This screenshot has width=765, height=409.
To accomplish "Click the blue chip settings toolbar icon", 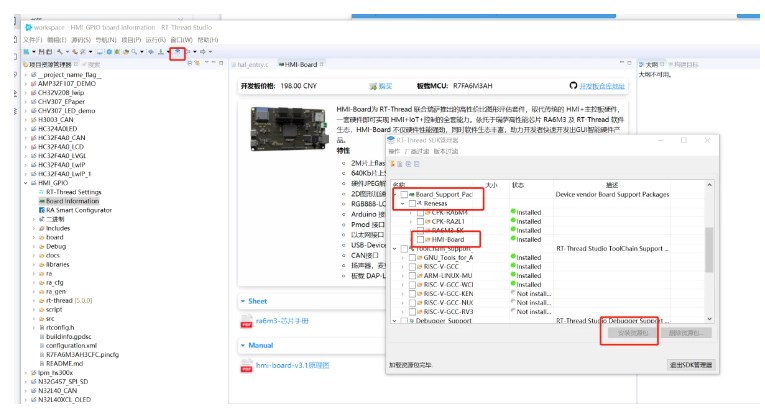I will point(109,52).
